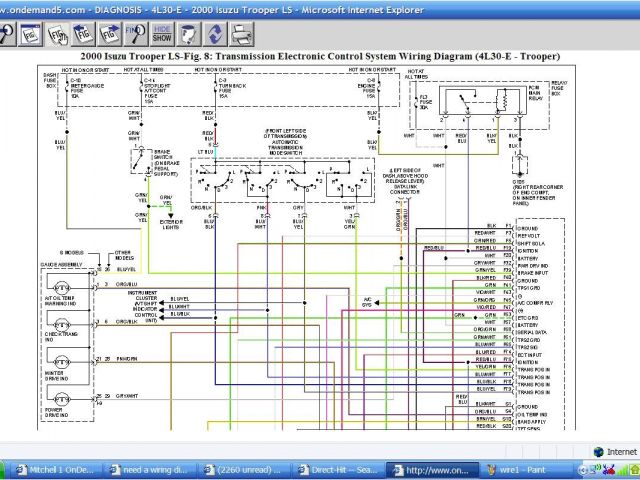Click the Internet zone status bar indicator

point(612,451)
